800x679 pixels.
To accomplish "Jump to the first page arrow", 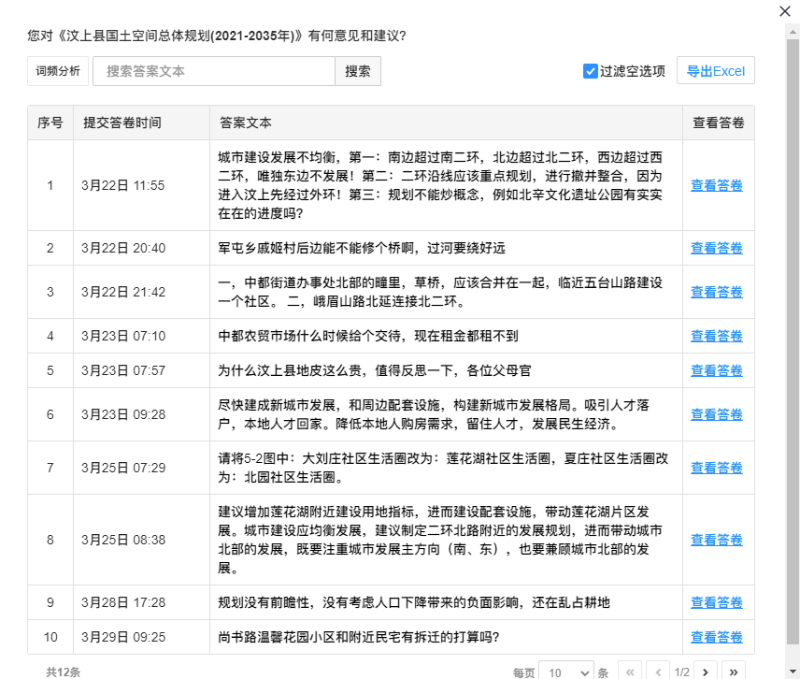I will pos(630,672).
